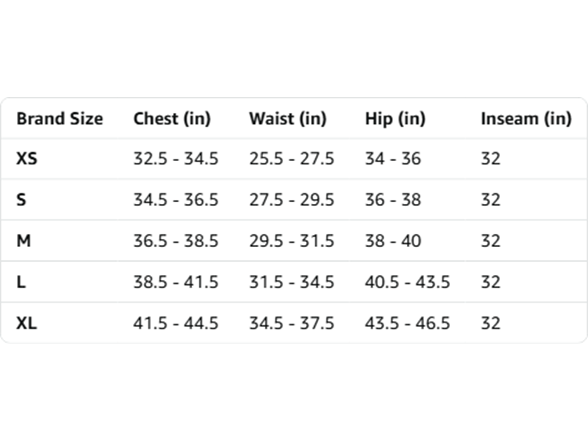
Task: Click waist value 25.5 - 27.5
Action: pos(292,159)
